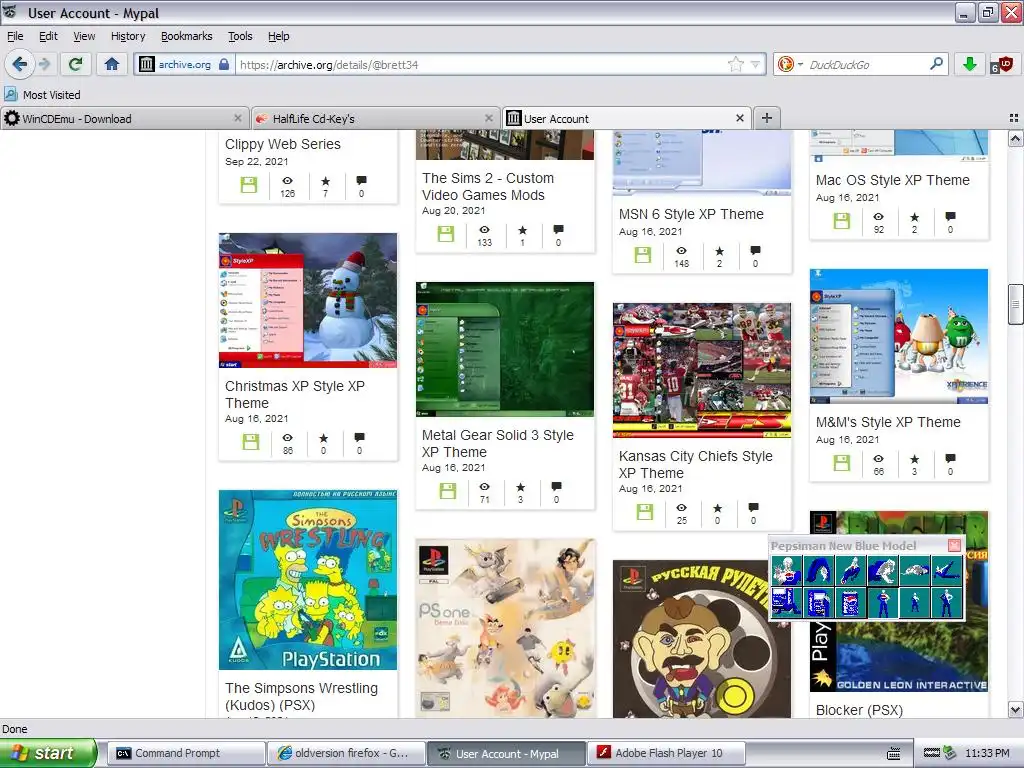This screenshot has width=1024, height=768.
Task: Open The Sims 2 - Custom Video Games Mods
Action: click(x=488, y=187)
